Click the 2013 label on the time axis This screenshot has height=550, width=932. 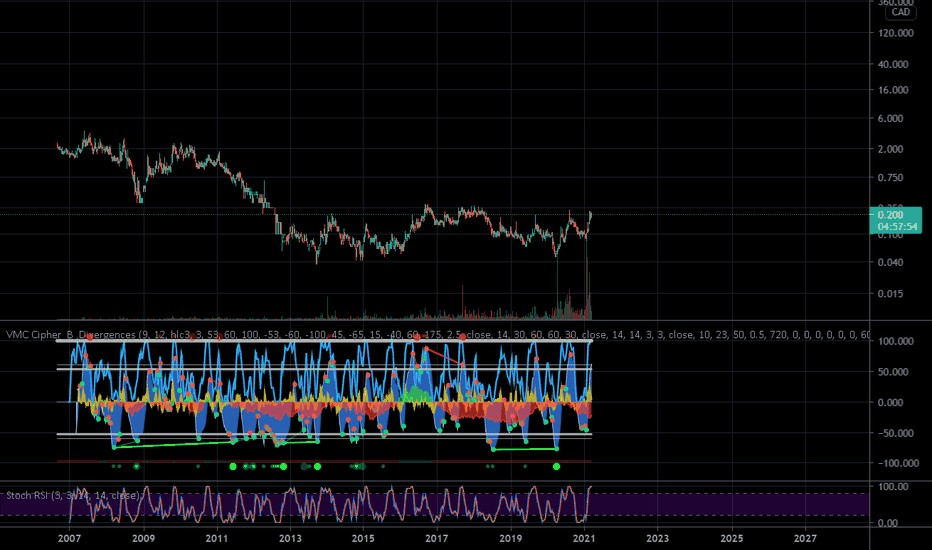[x=290, y=538]
